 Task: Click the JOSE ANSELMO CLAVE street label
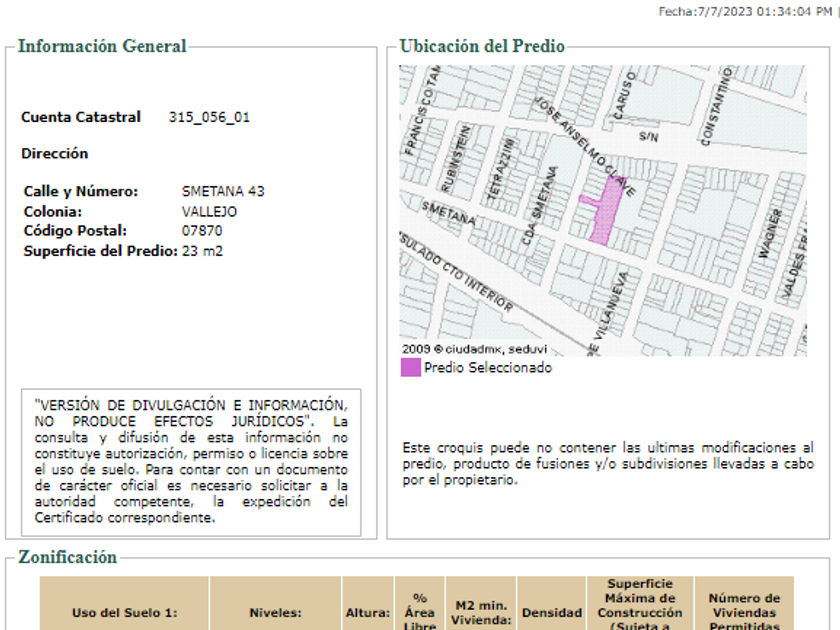click(x=585, y=146)
